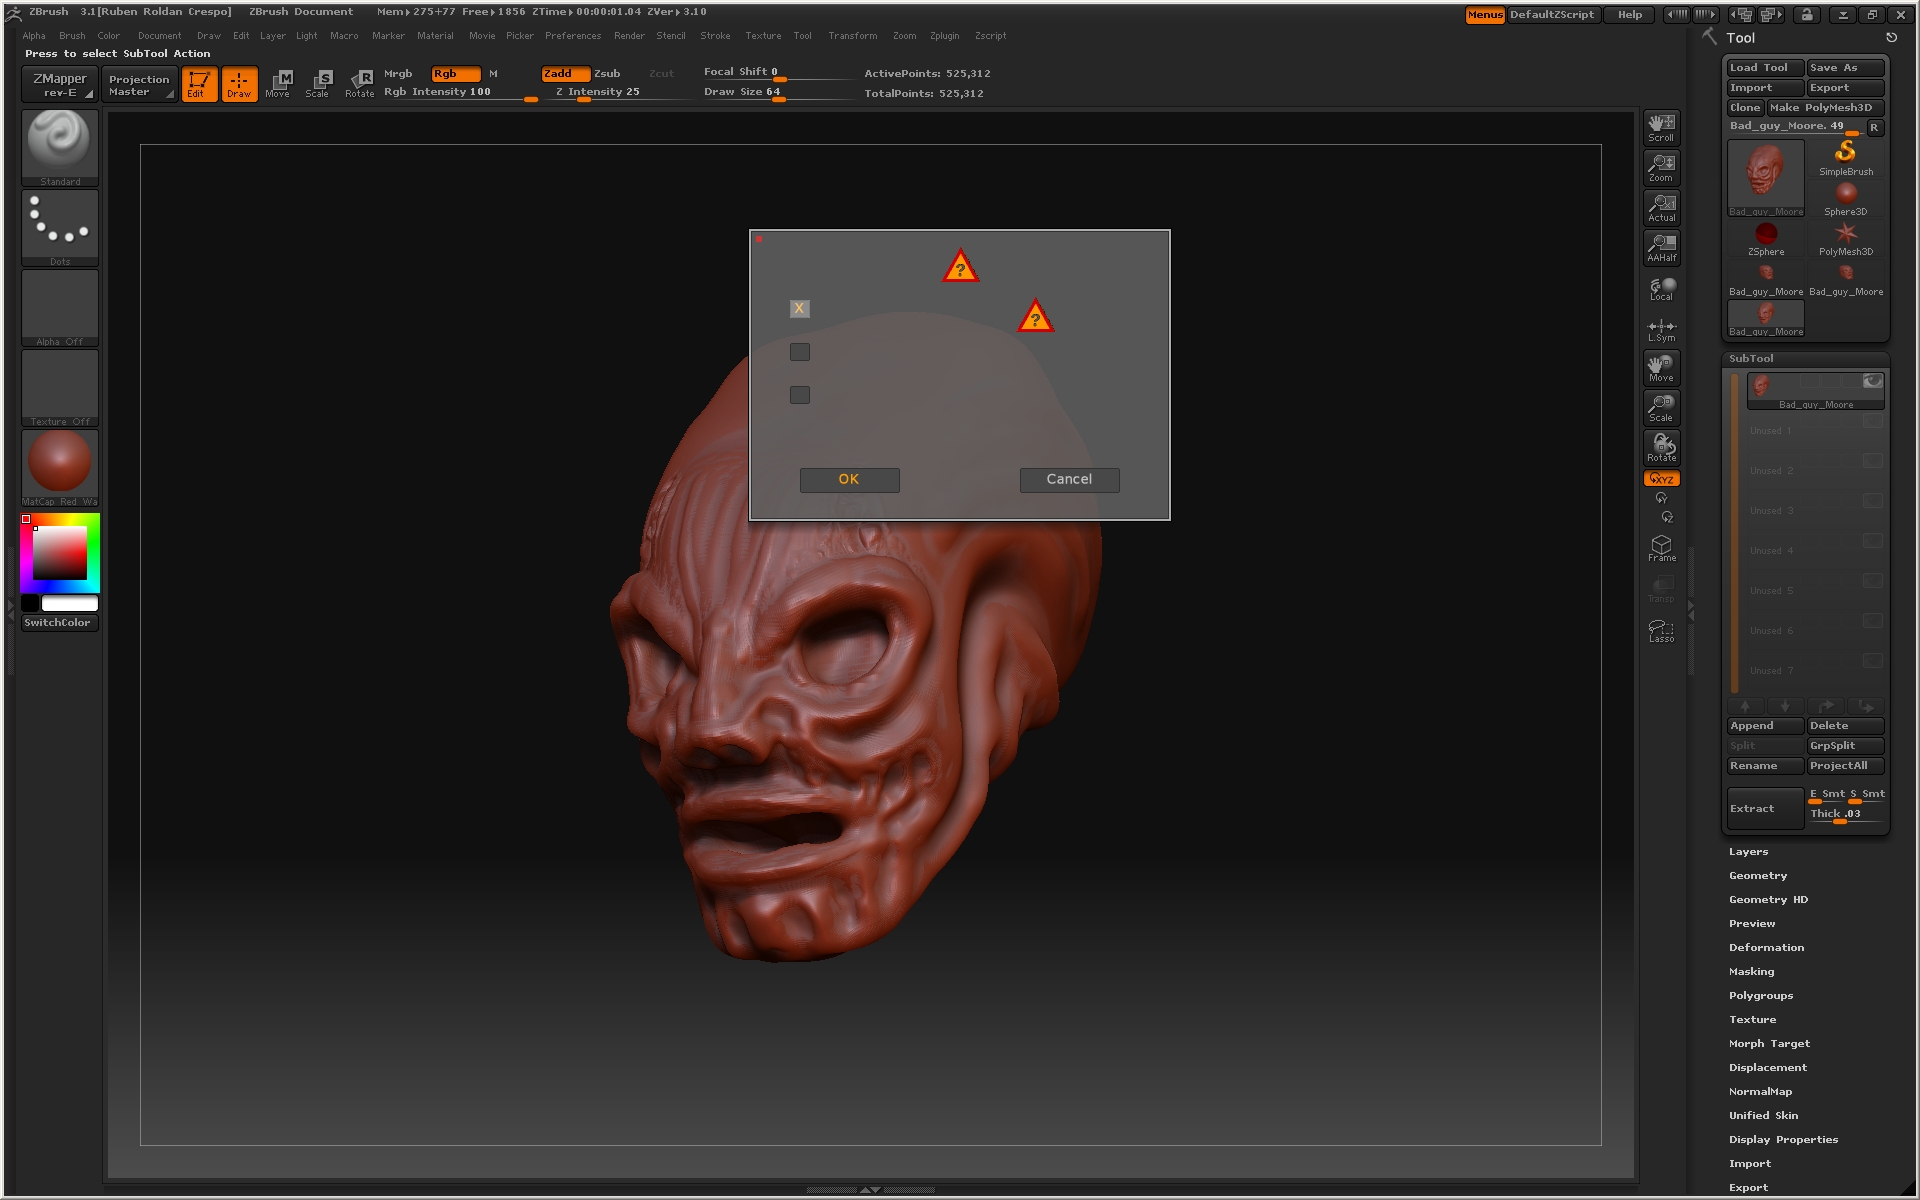This screenshot has width=1920, height=1200.
Task: Expand the Masking subpalette
Action: tap(1751, 972)
